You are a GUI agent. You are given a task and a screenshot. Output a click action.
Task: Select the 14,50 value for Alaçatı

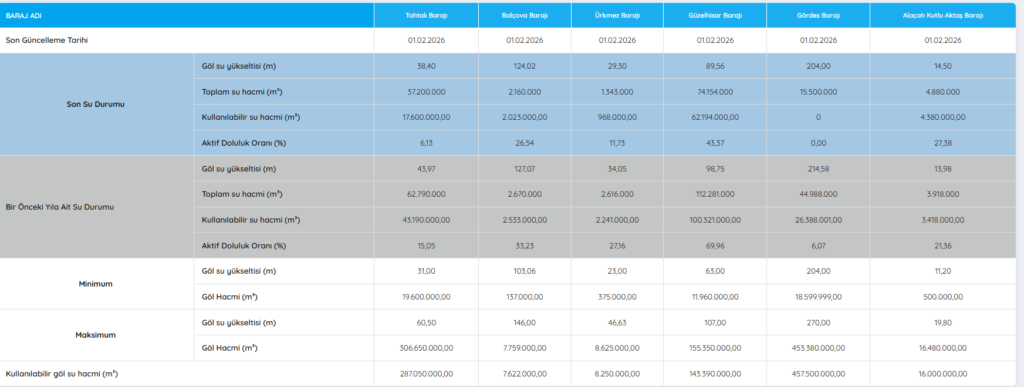pyautogui.click(x=943, y=66)
